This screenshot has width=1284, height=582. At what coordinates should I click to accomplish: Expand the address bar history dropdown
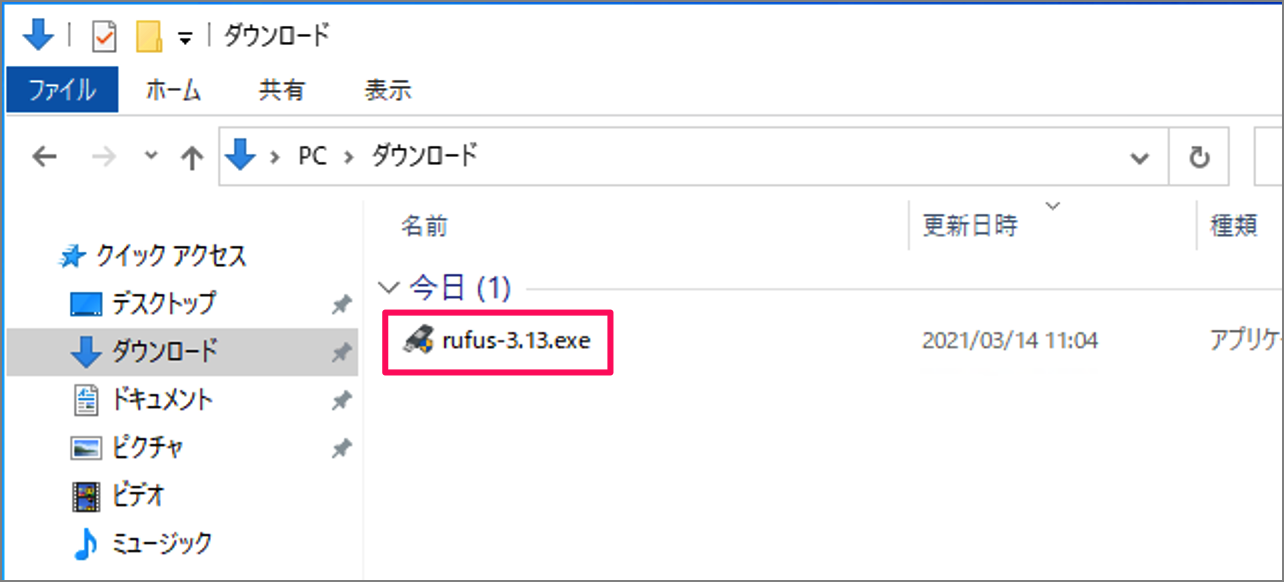(x=1138, y=157)
